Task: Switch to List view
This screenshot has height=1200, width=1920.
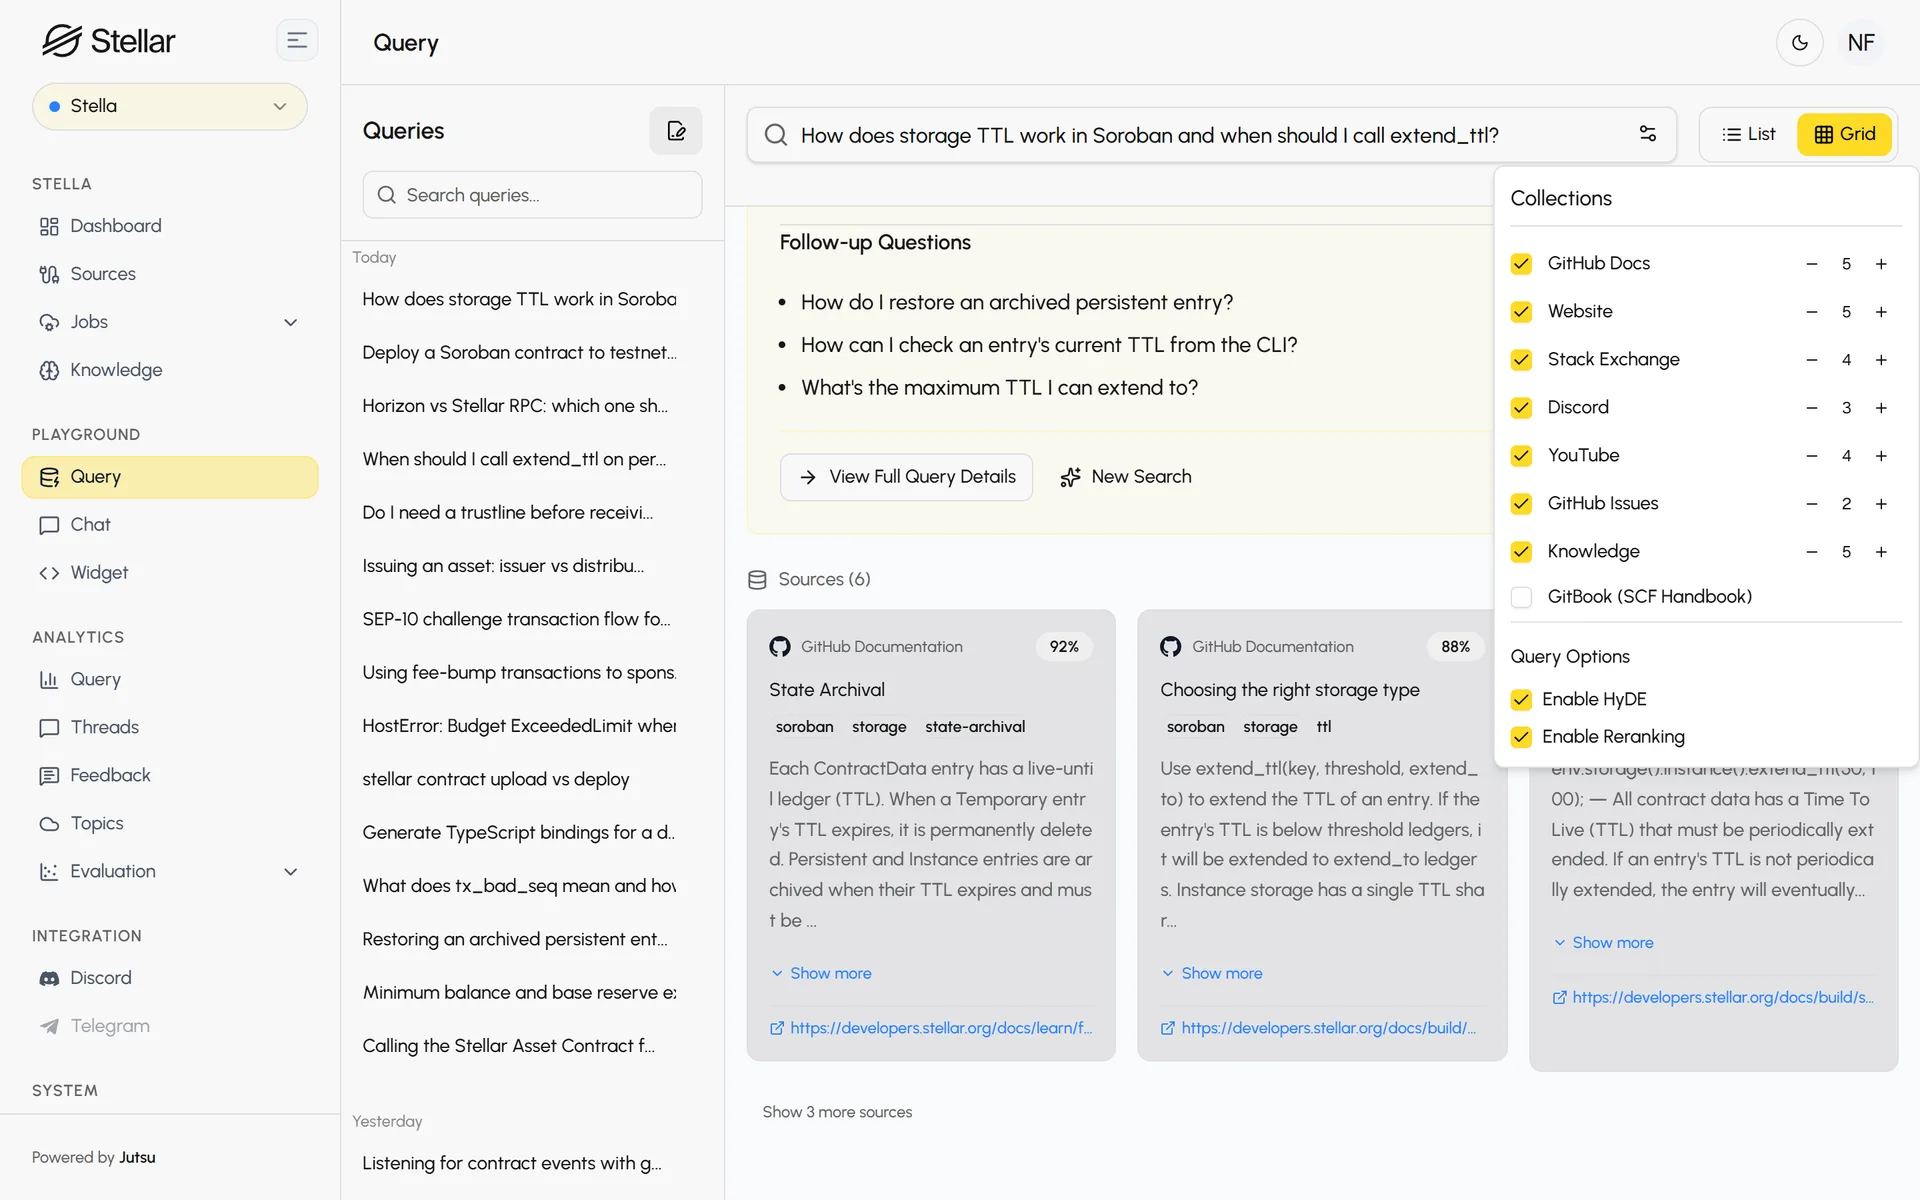Action: click(1749, 134)
